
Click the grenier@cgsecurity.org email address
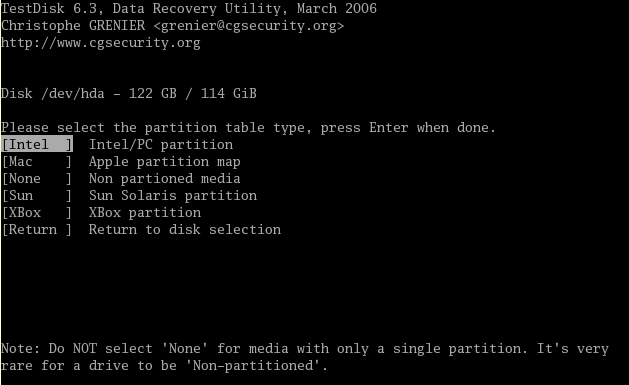click(249, 26)
